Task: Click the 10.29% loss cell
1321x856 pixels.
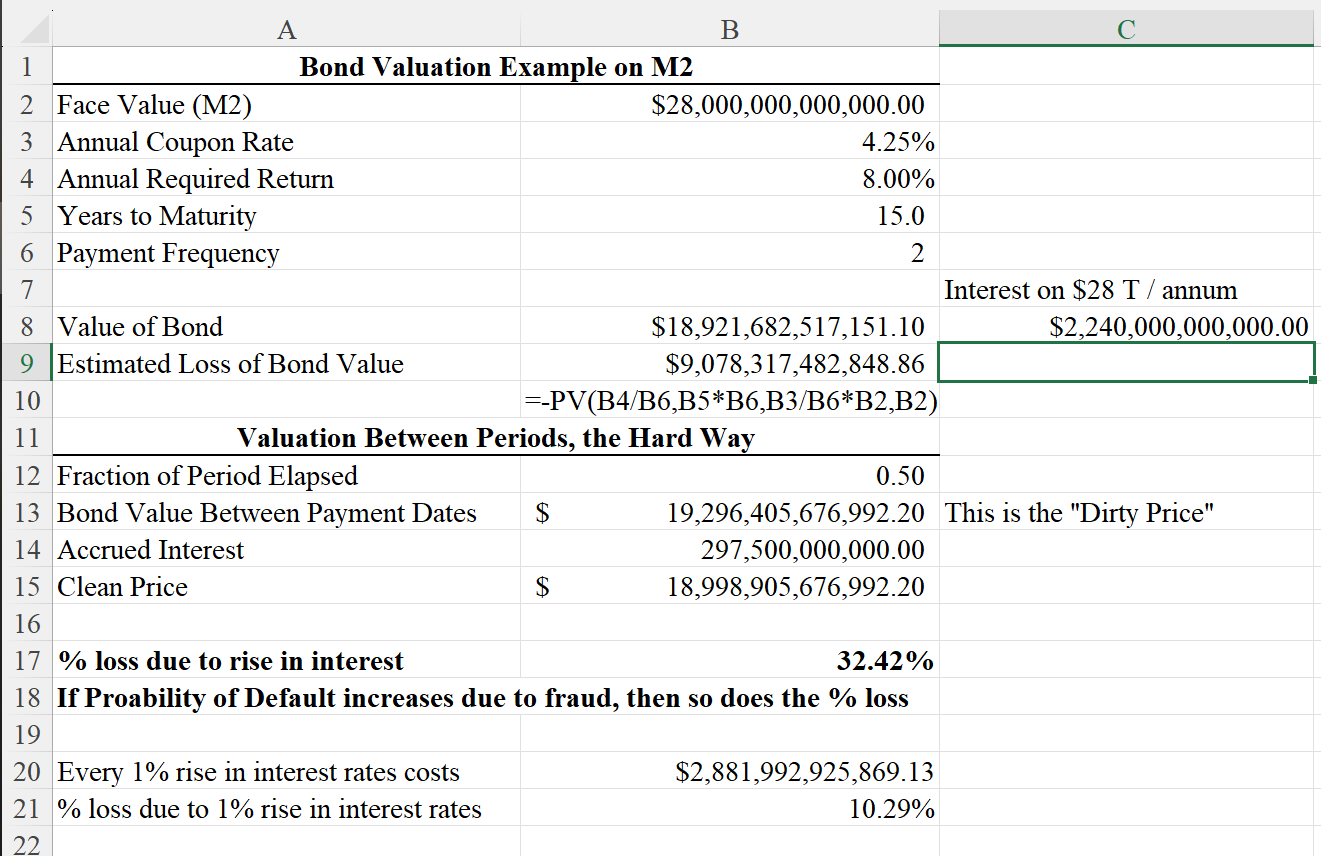Action: click(891, 809)
